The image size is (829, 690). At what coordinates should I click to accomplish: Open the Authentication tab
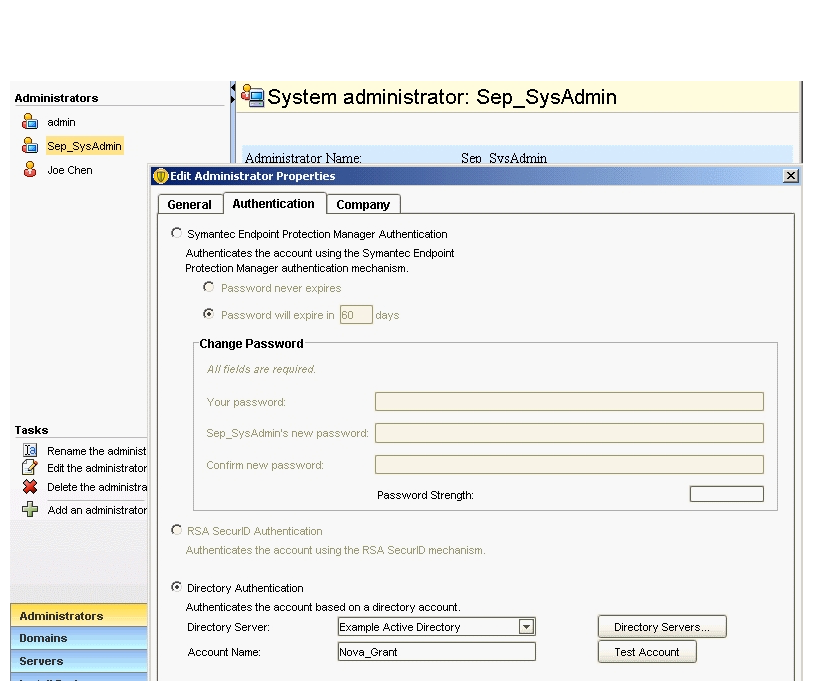click(x=273, y=204)
